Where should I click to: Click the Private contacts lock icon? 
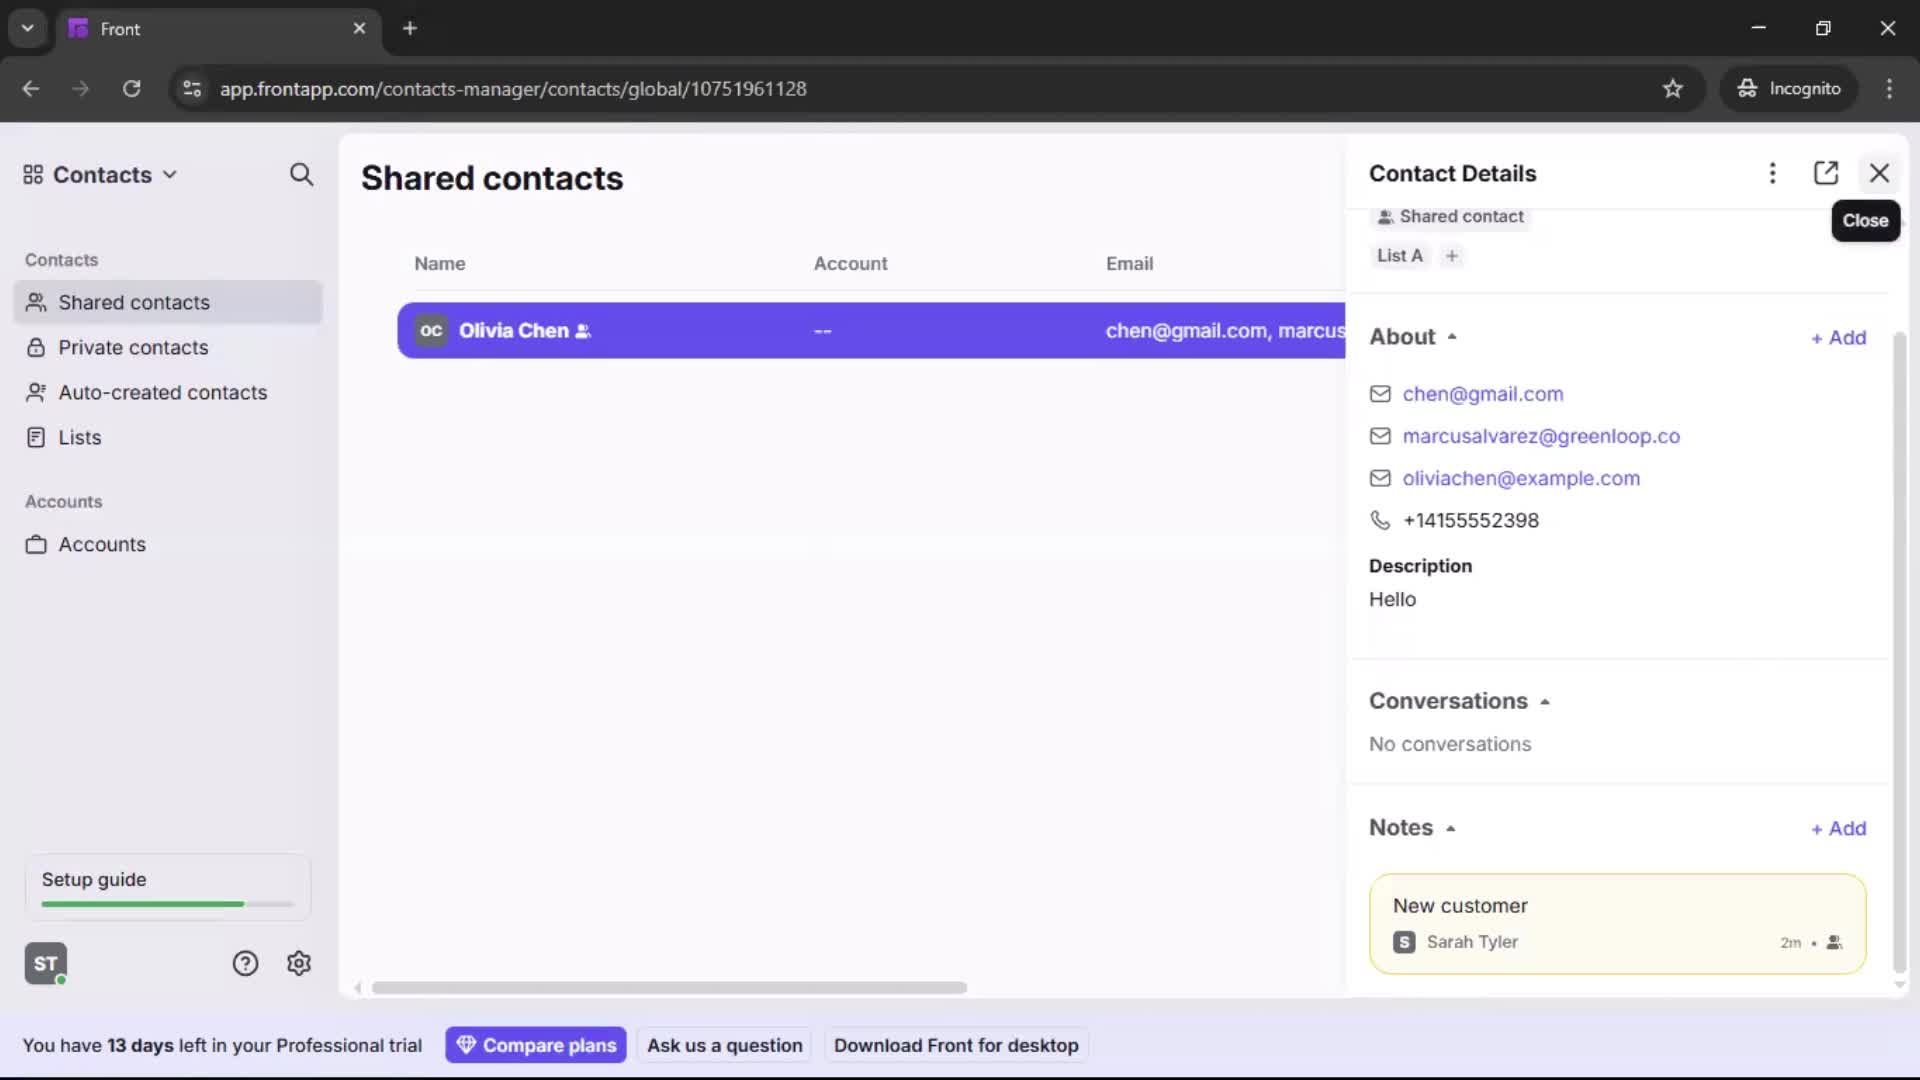36,347
